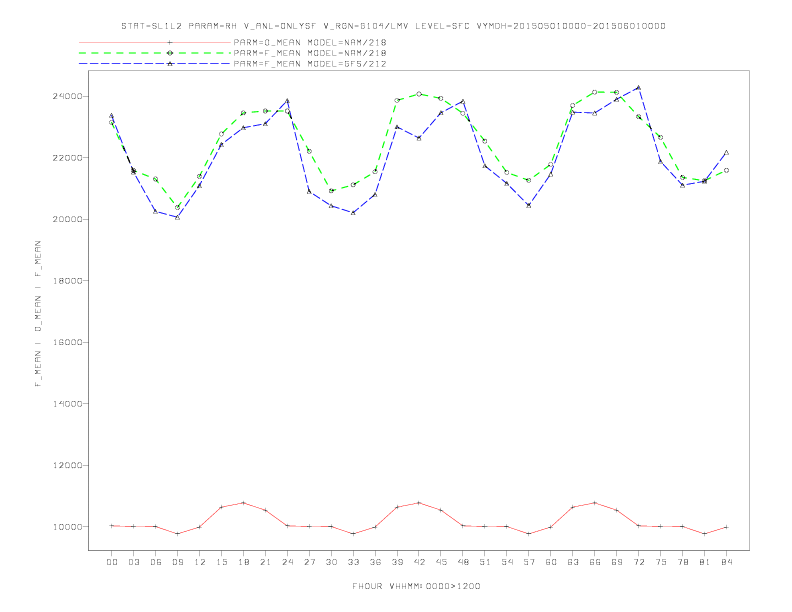Click the chart title starting with STAT=SL1L2
The image size is (792, 612).
[393, 26]
